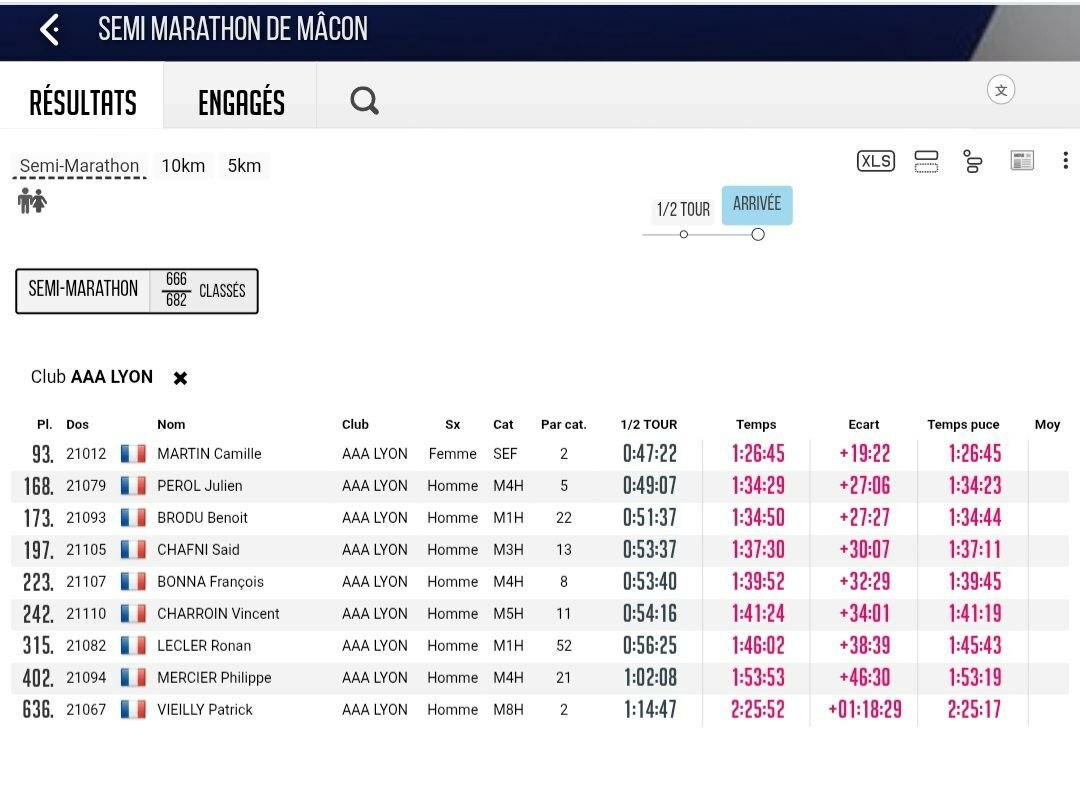Open VIEILLY Patrick's result row

click(x=540, y=710)
